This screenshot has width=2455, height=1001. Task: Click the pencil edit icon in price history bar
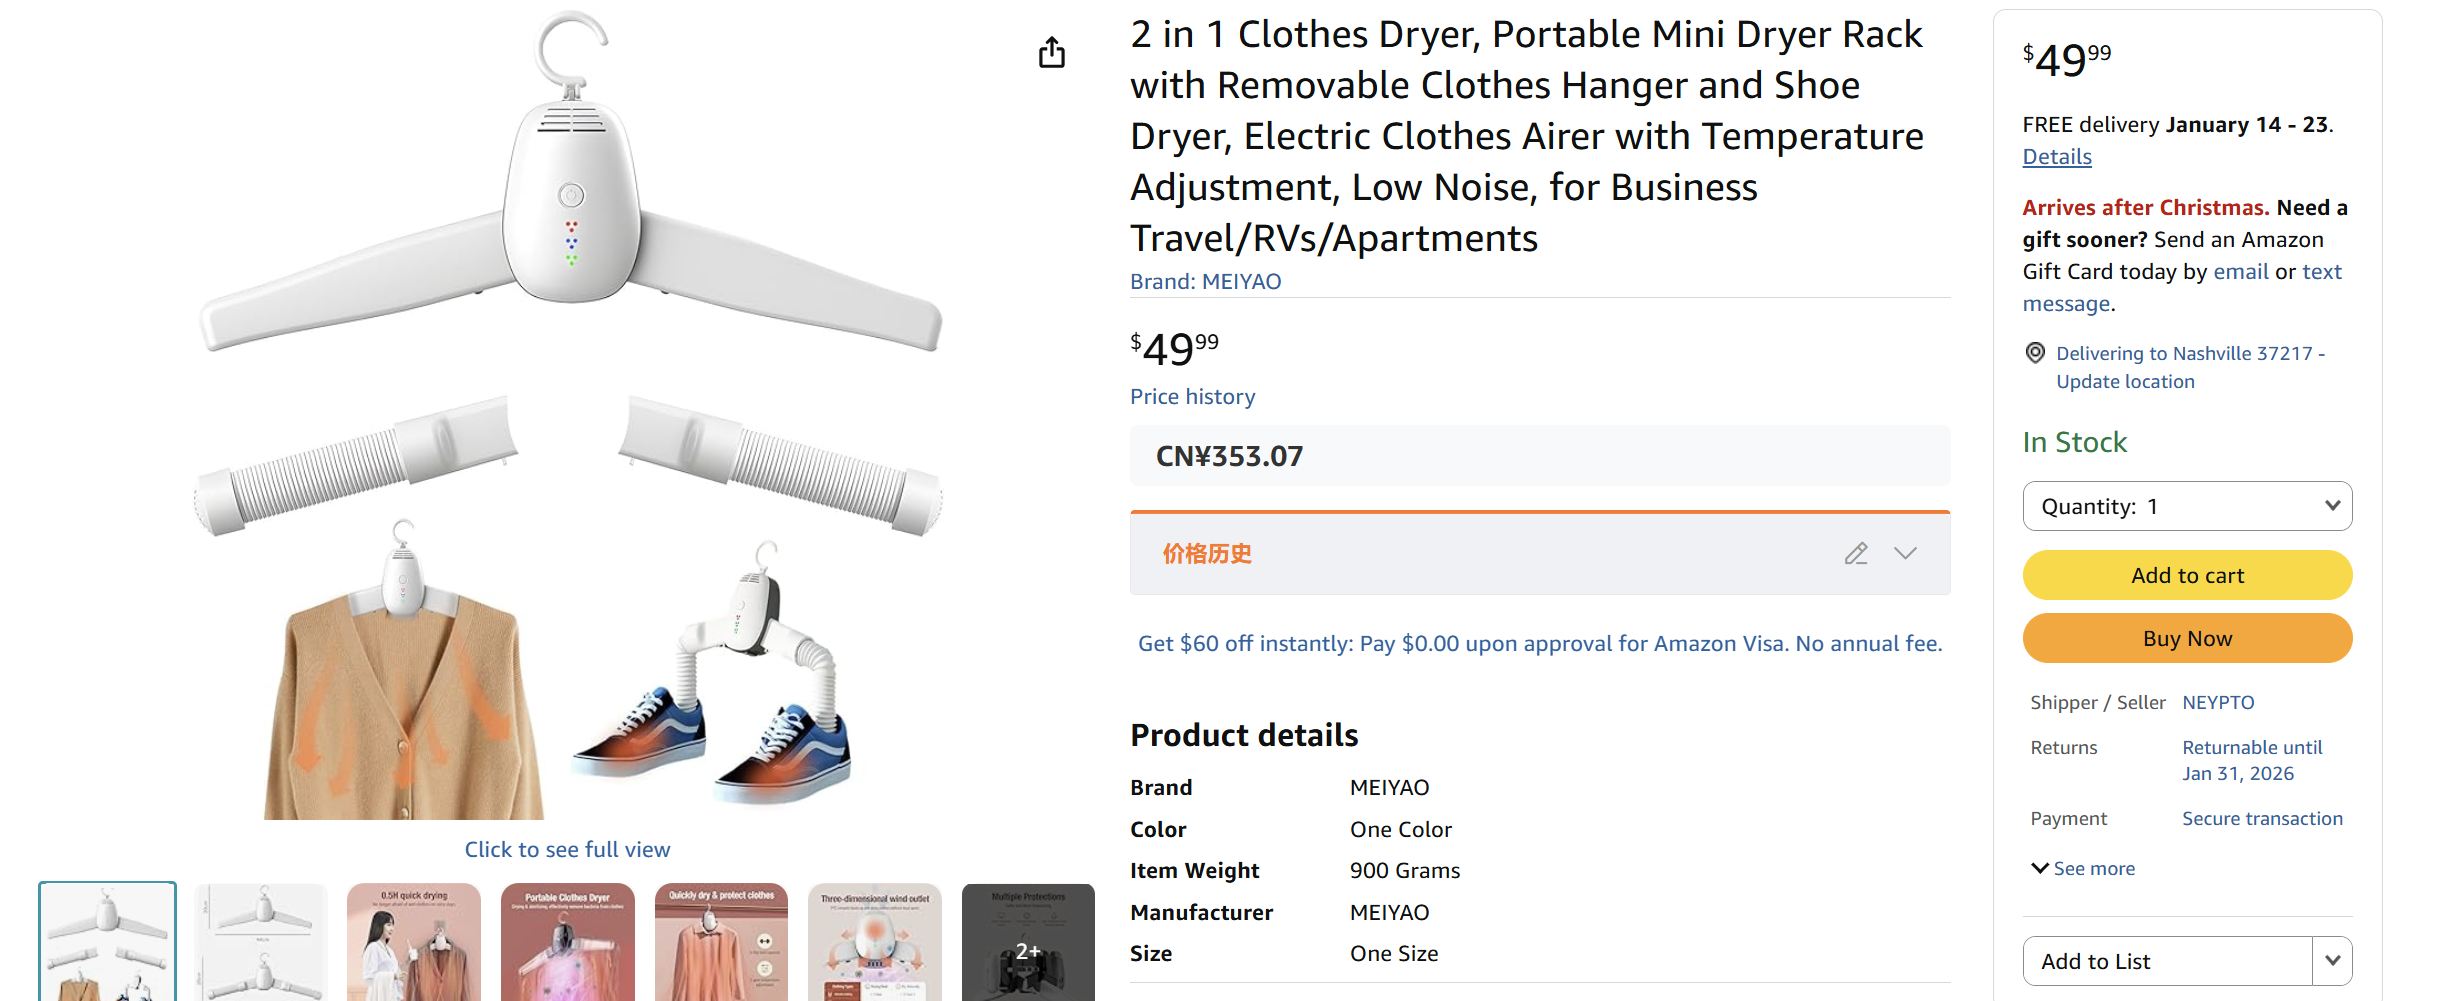[x=1857, y=553]
